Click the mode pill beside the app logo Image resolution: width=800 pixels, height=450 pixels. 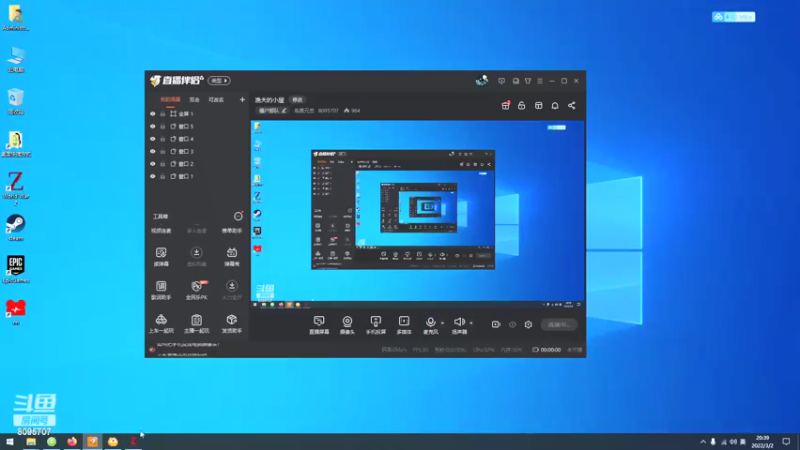pos(219,81)
